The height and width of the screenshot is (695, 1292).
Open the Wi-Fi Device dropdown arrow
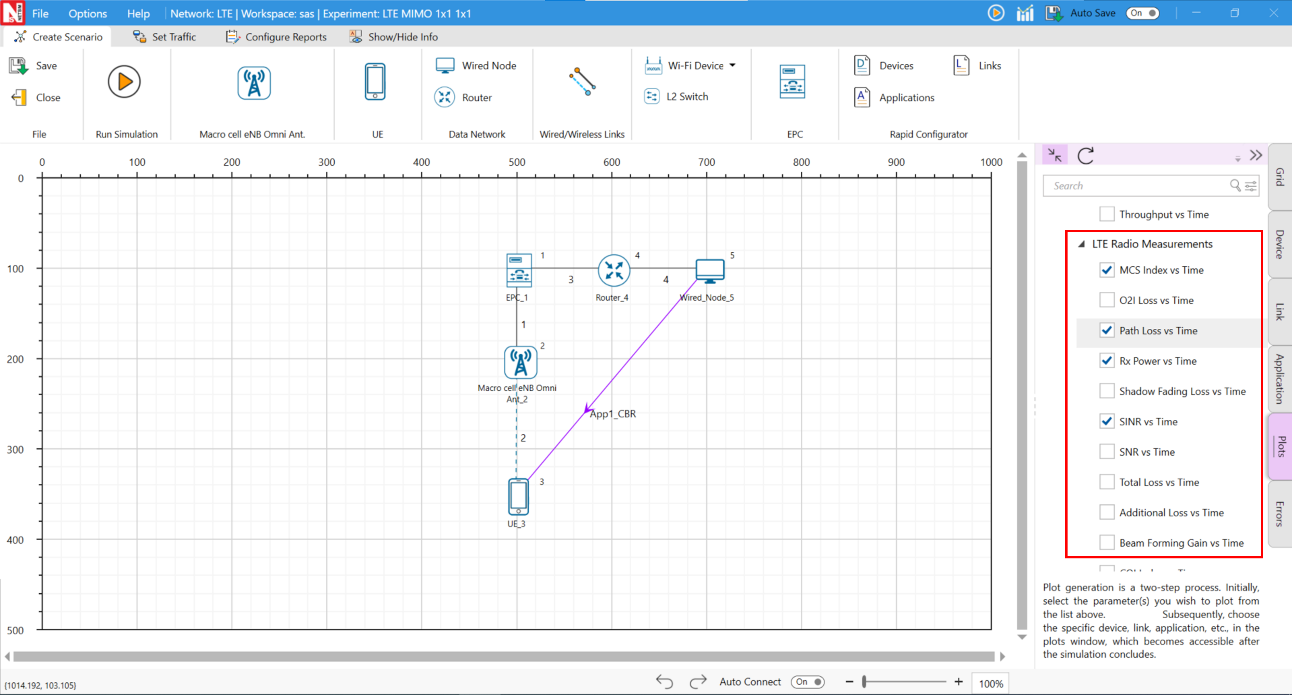[732, 66]
